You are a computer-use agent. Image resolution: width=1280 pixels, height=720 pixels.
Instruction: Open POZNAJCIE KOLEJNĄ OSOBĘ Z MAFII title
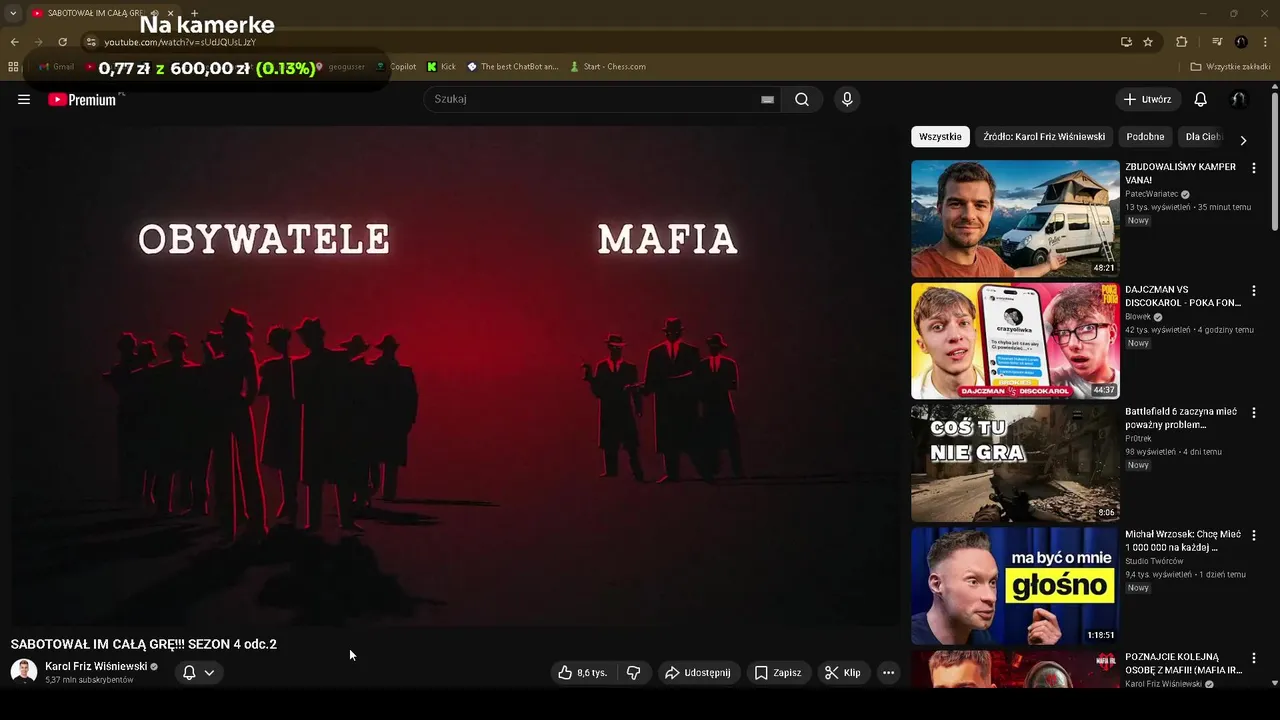(1183, 663)
